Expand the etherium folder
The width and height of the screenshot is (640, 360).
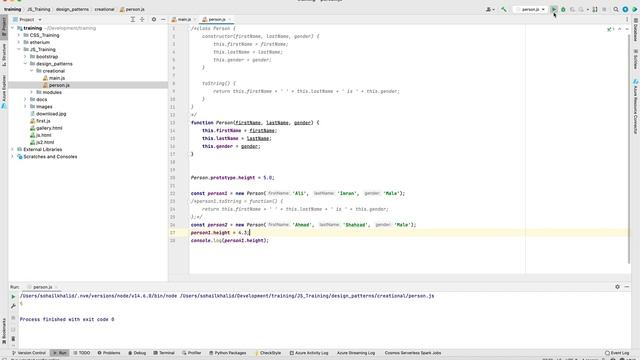click(x=19, y=42)
